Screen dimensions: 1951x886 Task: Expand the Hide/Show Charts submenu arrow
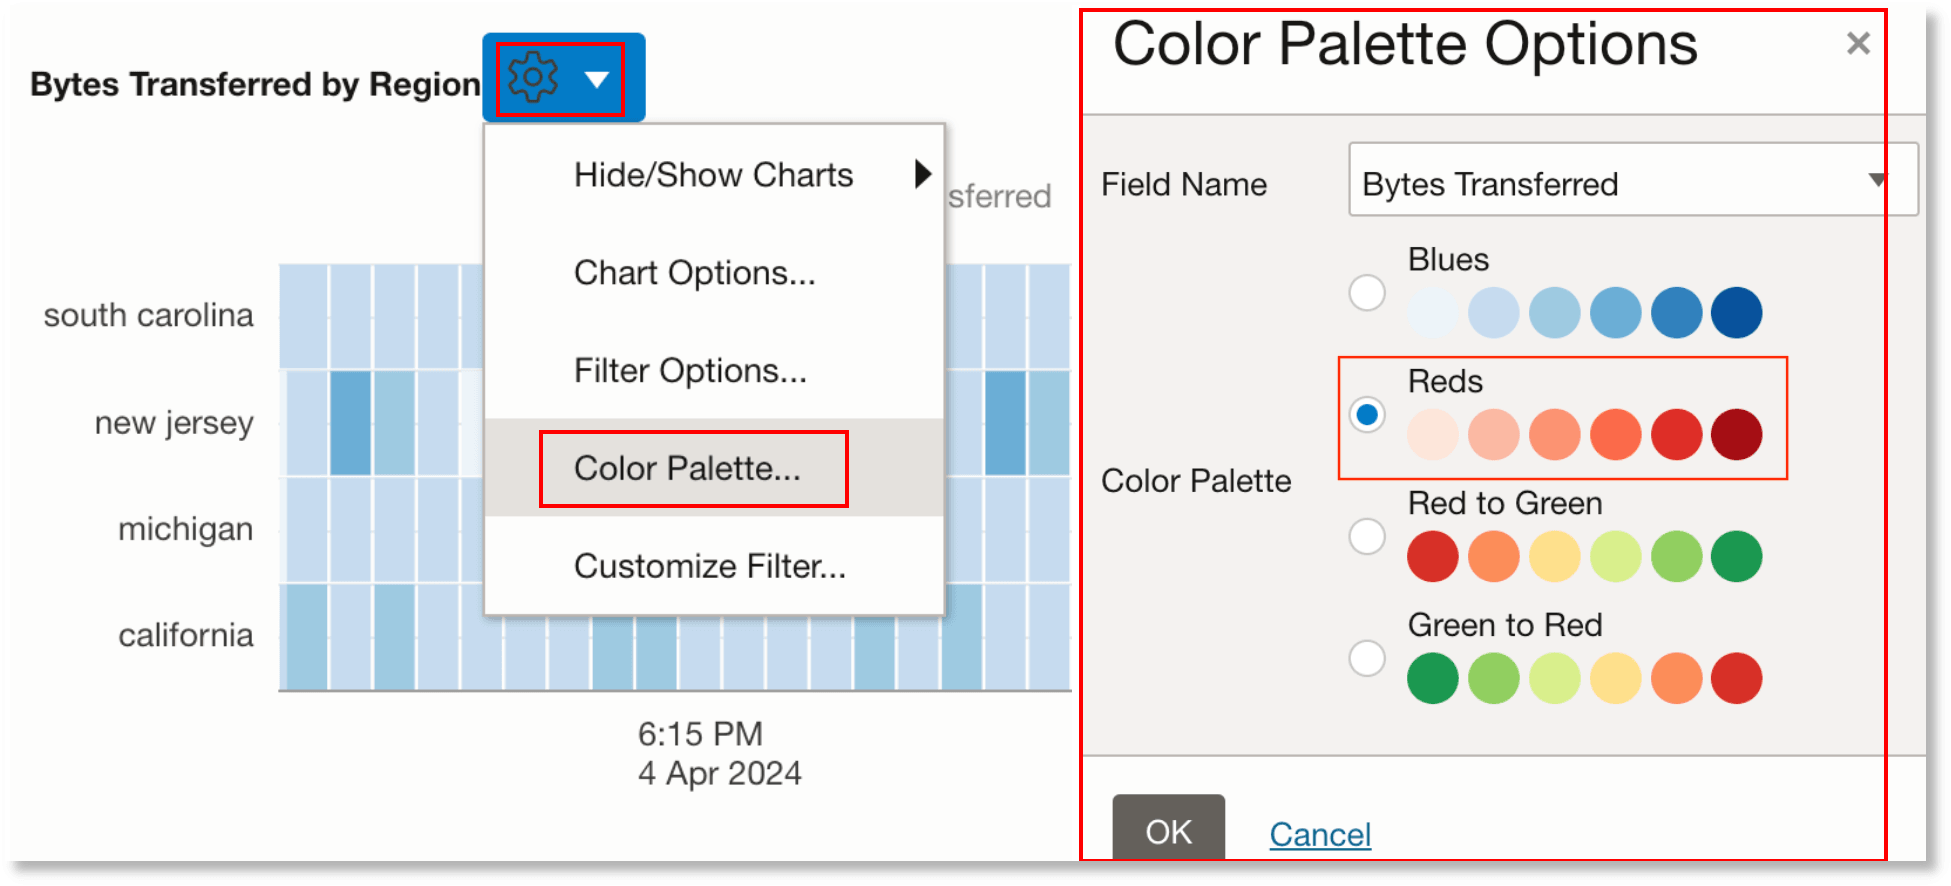pyautogui.click(x=922, y=173)
